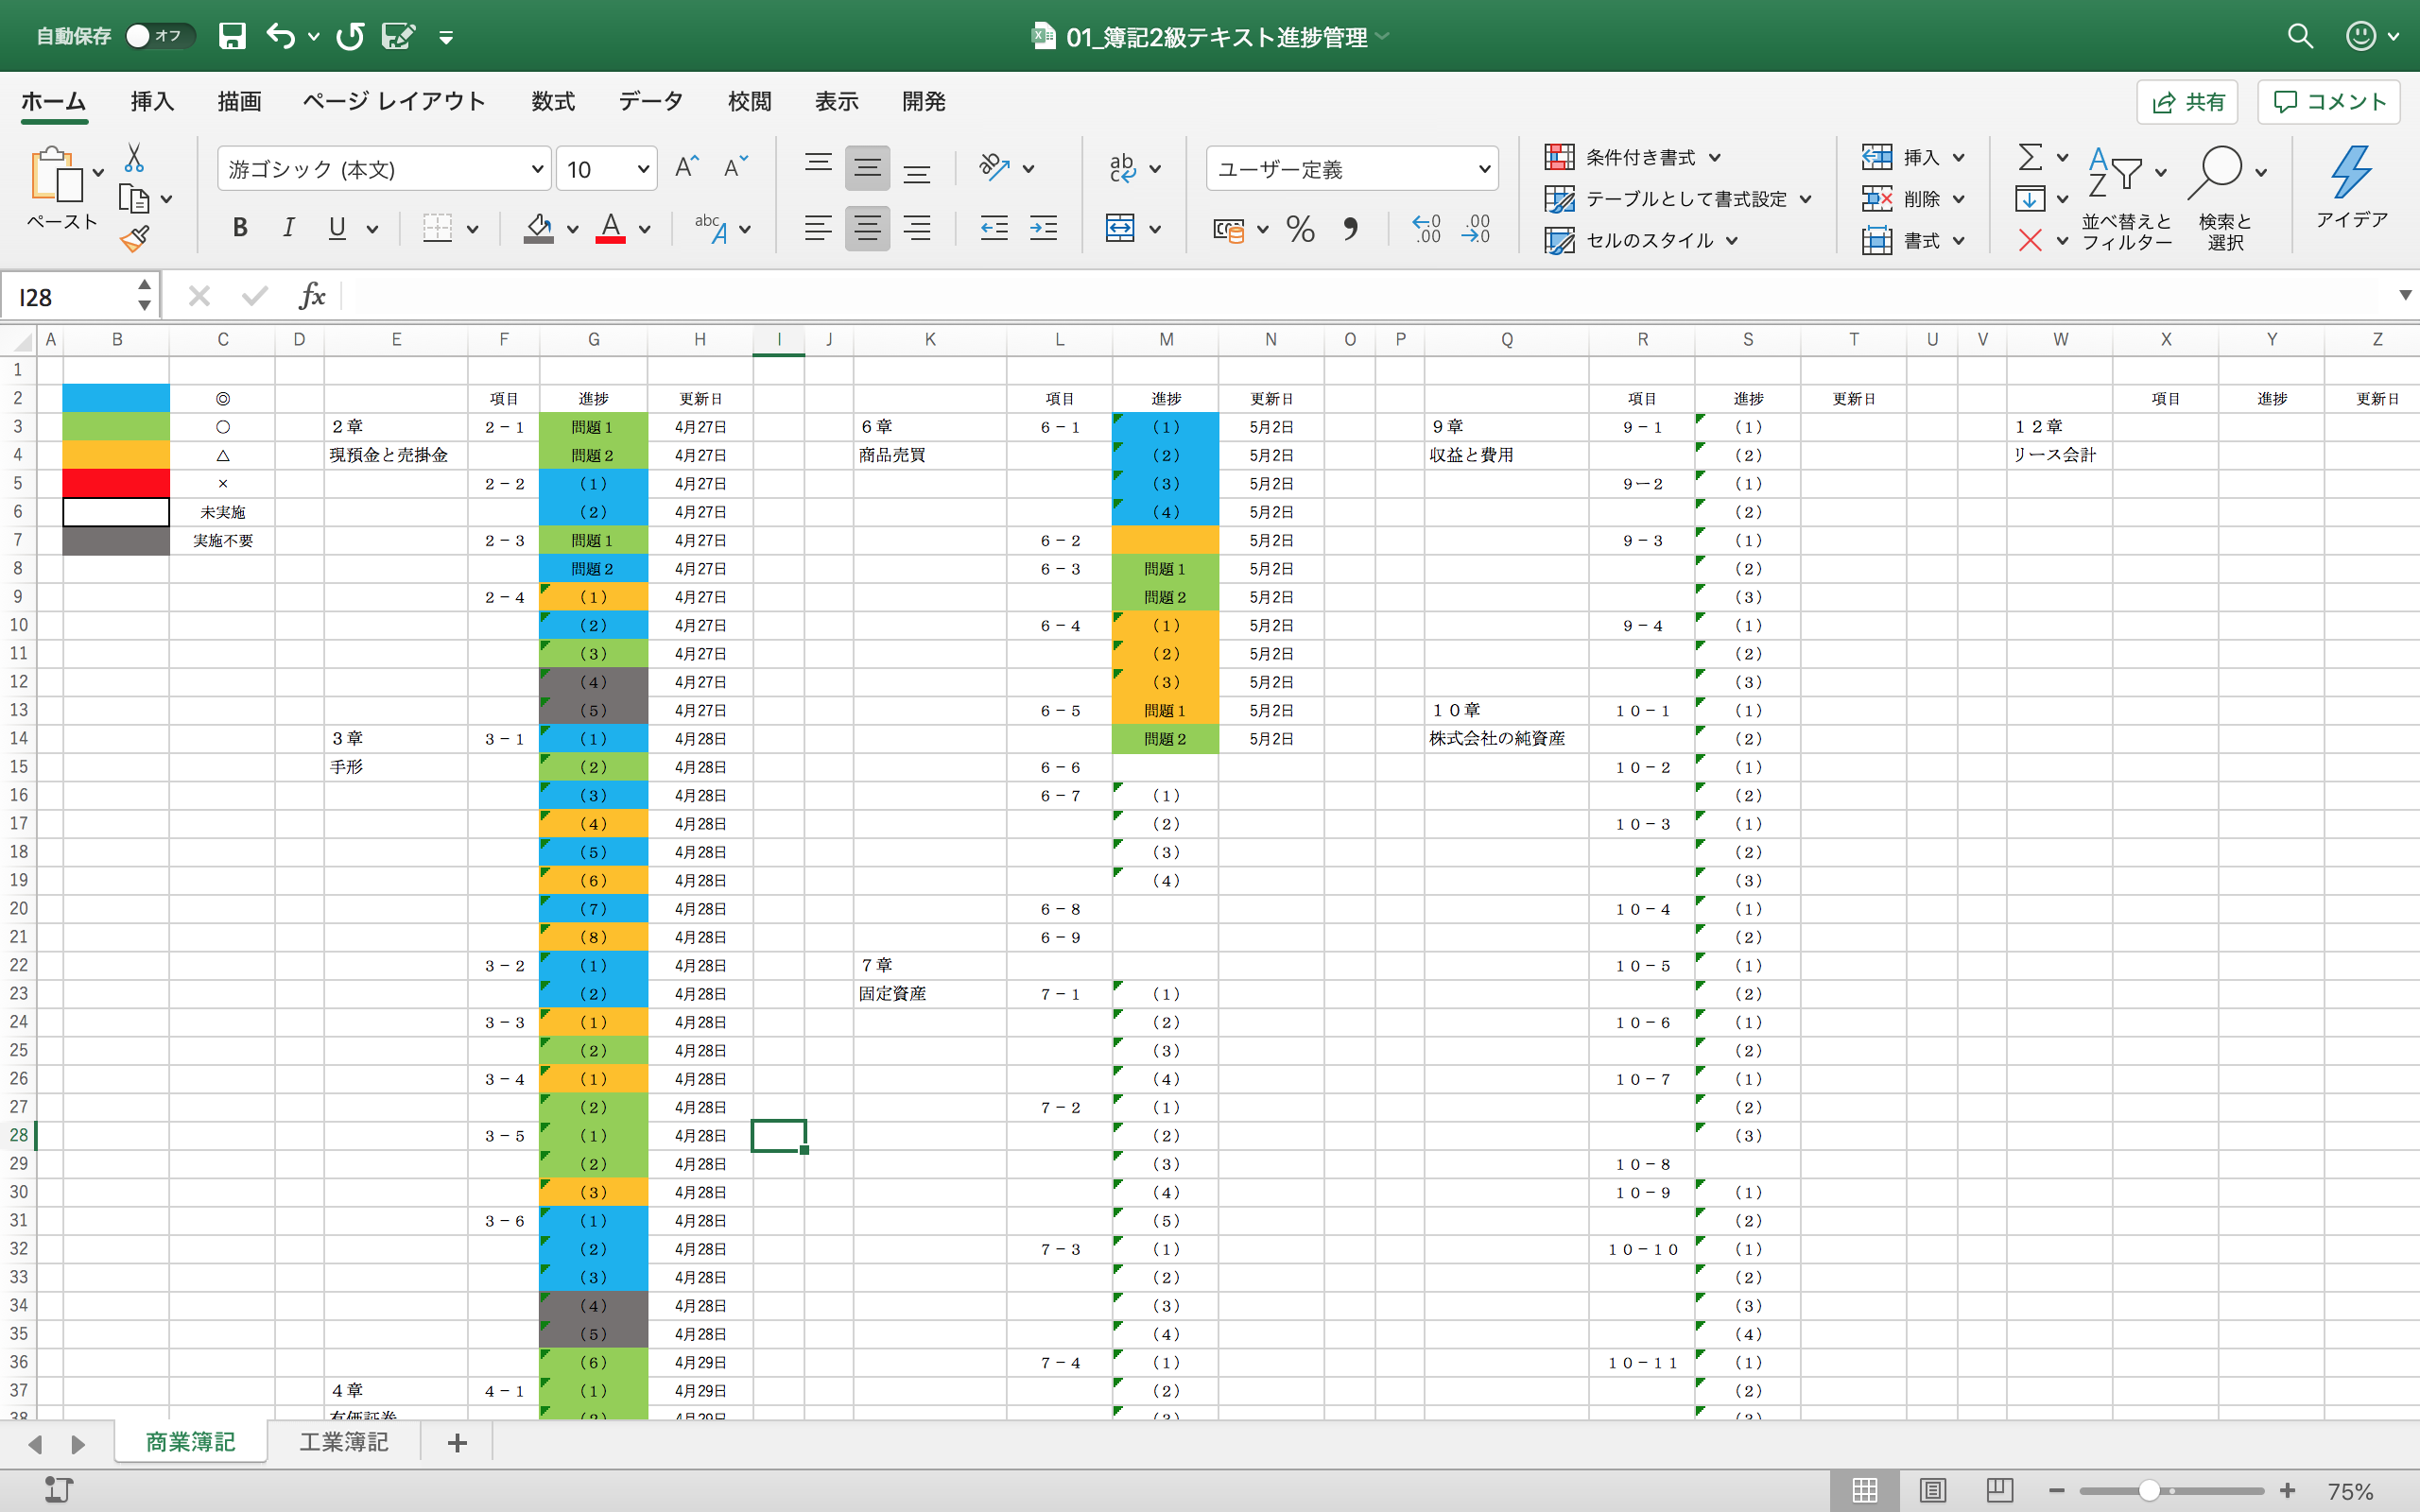The width and height of the screenshot is (2420, 1512).
Task: Click the Find and Select button
Action: (x=2225, y=199)
